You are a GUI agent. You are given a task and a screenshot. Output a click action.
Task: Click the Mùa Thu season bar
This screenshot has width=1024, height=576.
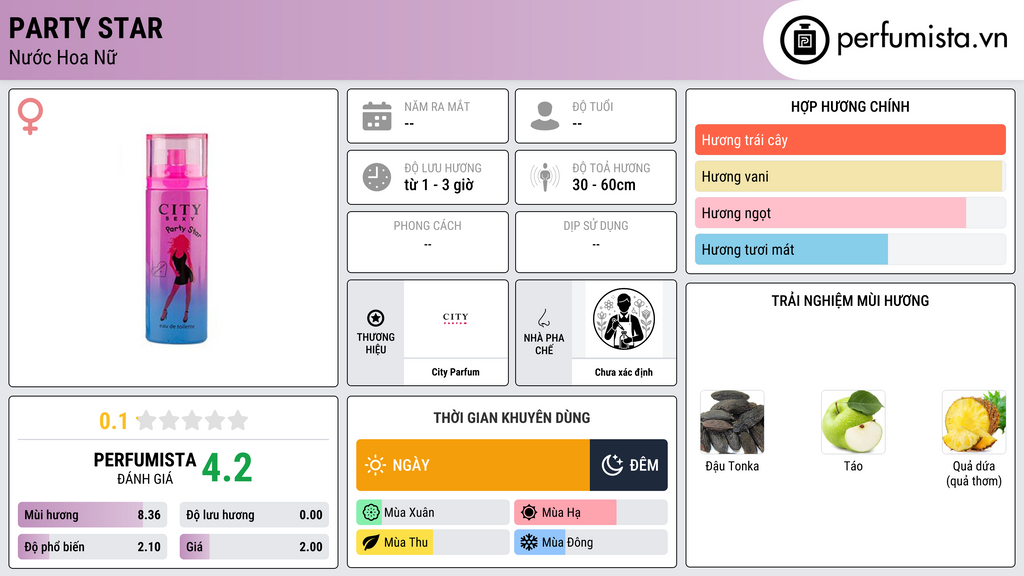tap(433, 542)
